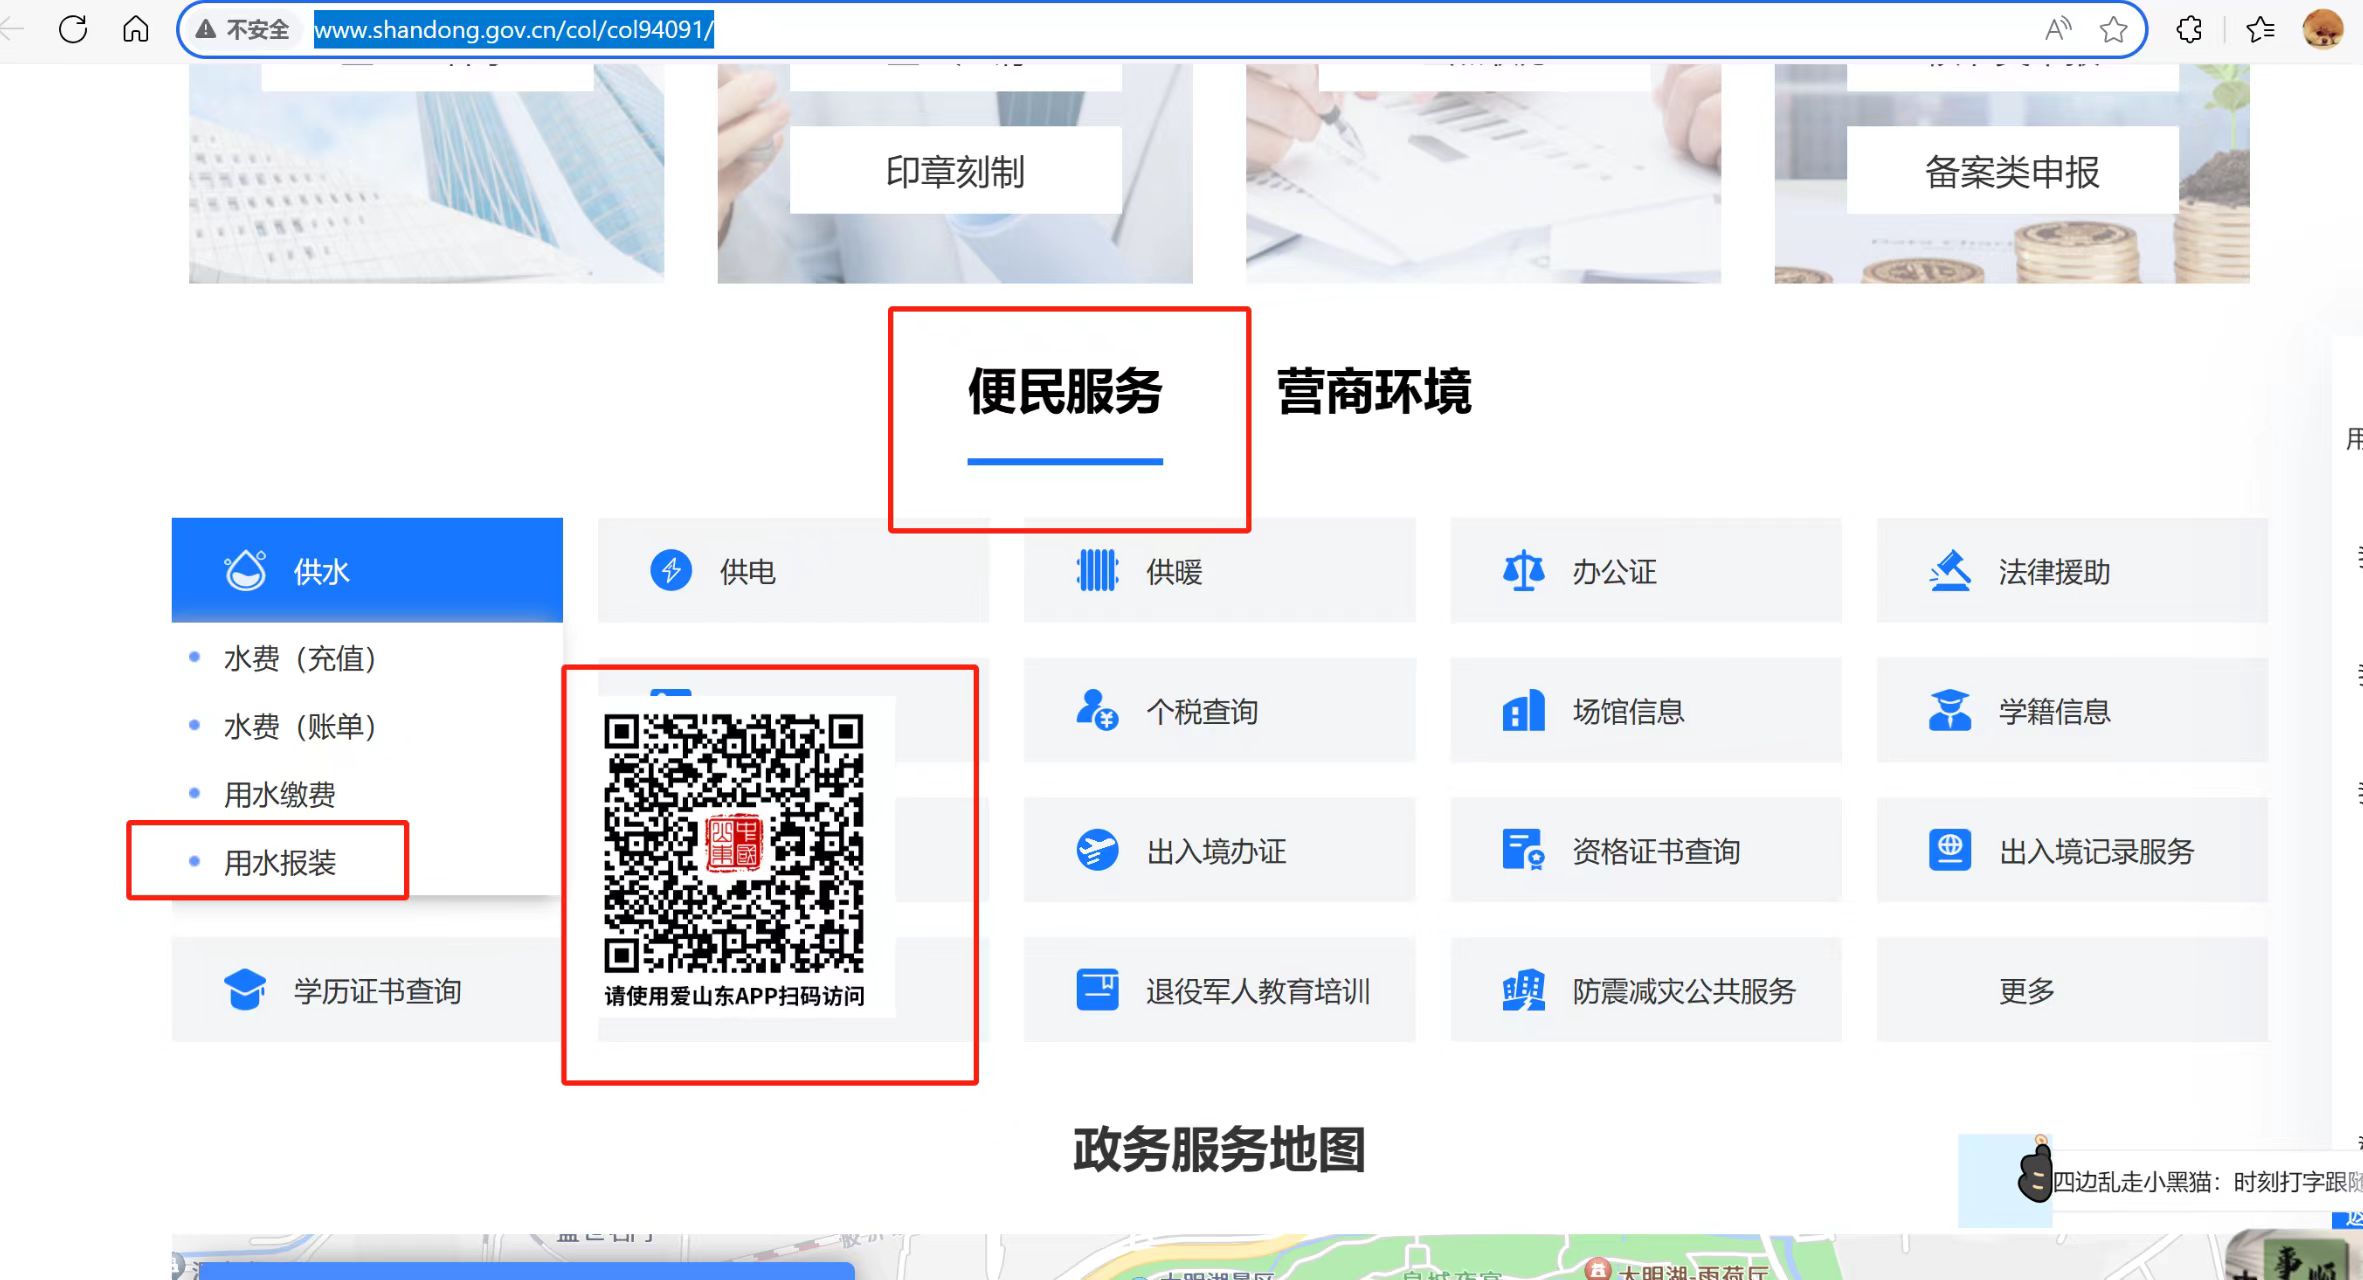The image size is (2363, 1280).
Task: Click the 备案类申报 image card
Action: tap(2011, 172)
